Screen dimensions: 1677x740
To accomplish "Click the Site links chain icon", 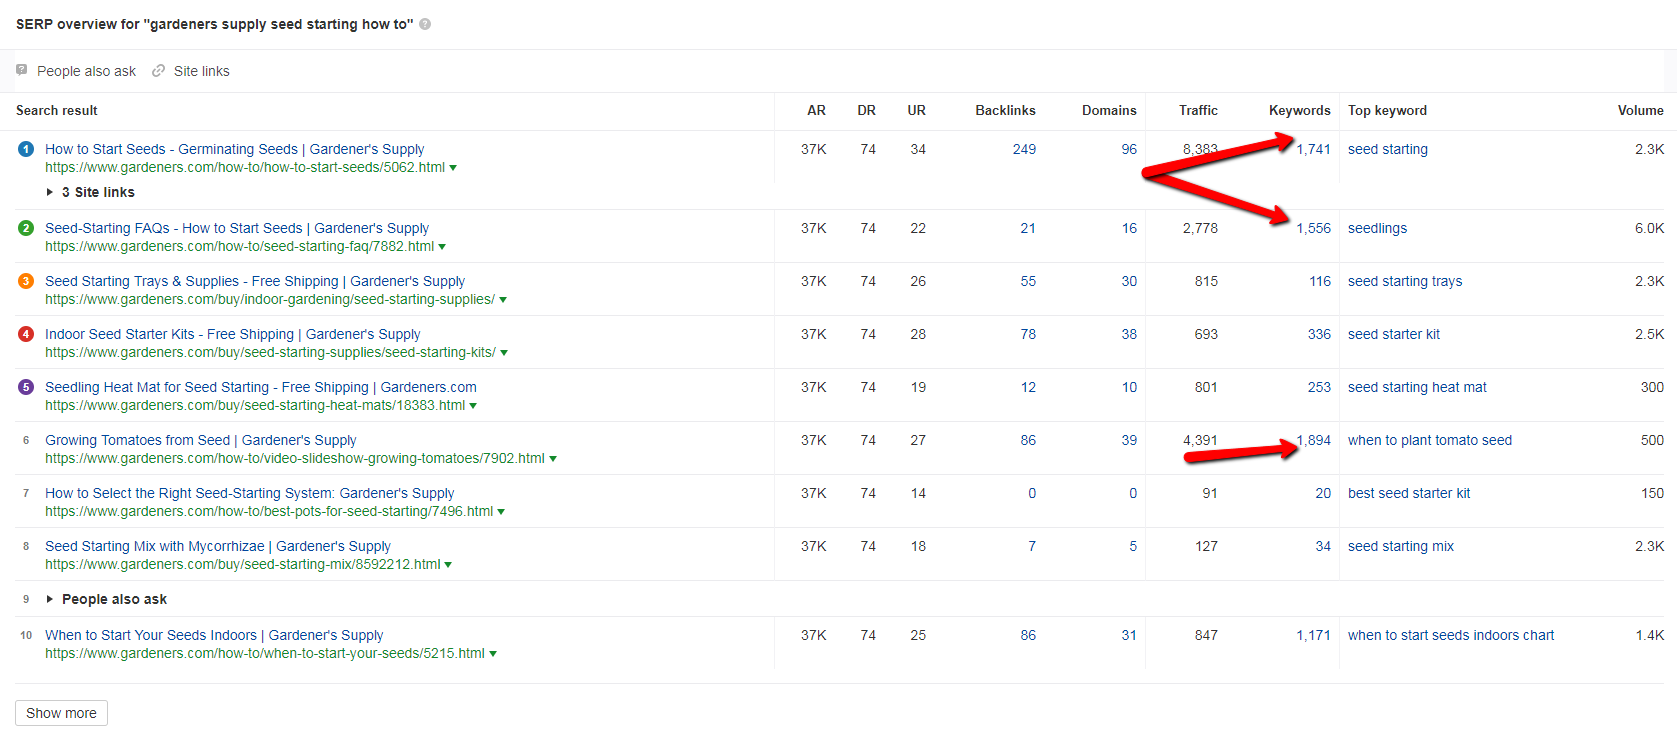I will (x=158, y=71).
